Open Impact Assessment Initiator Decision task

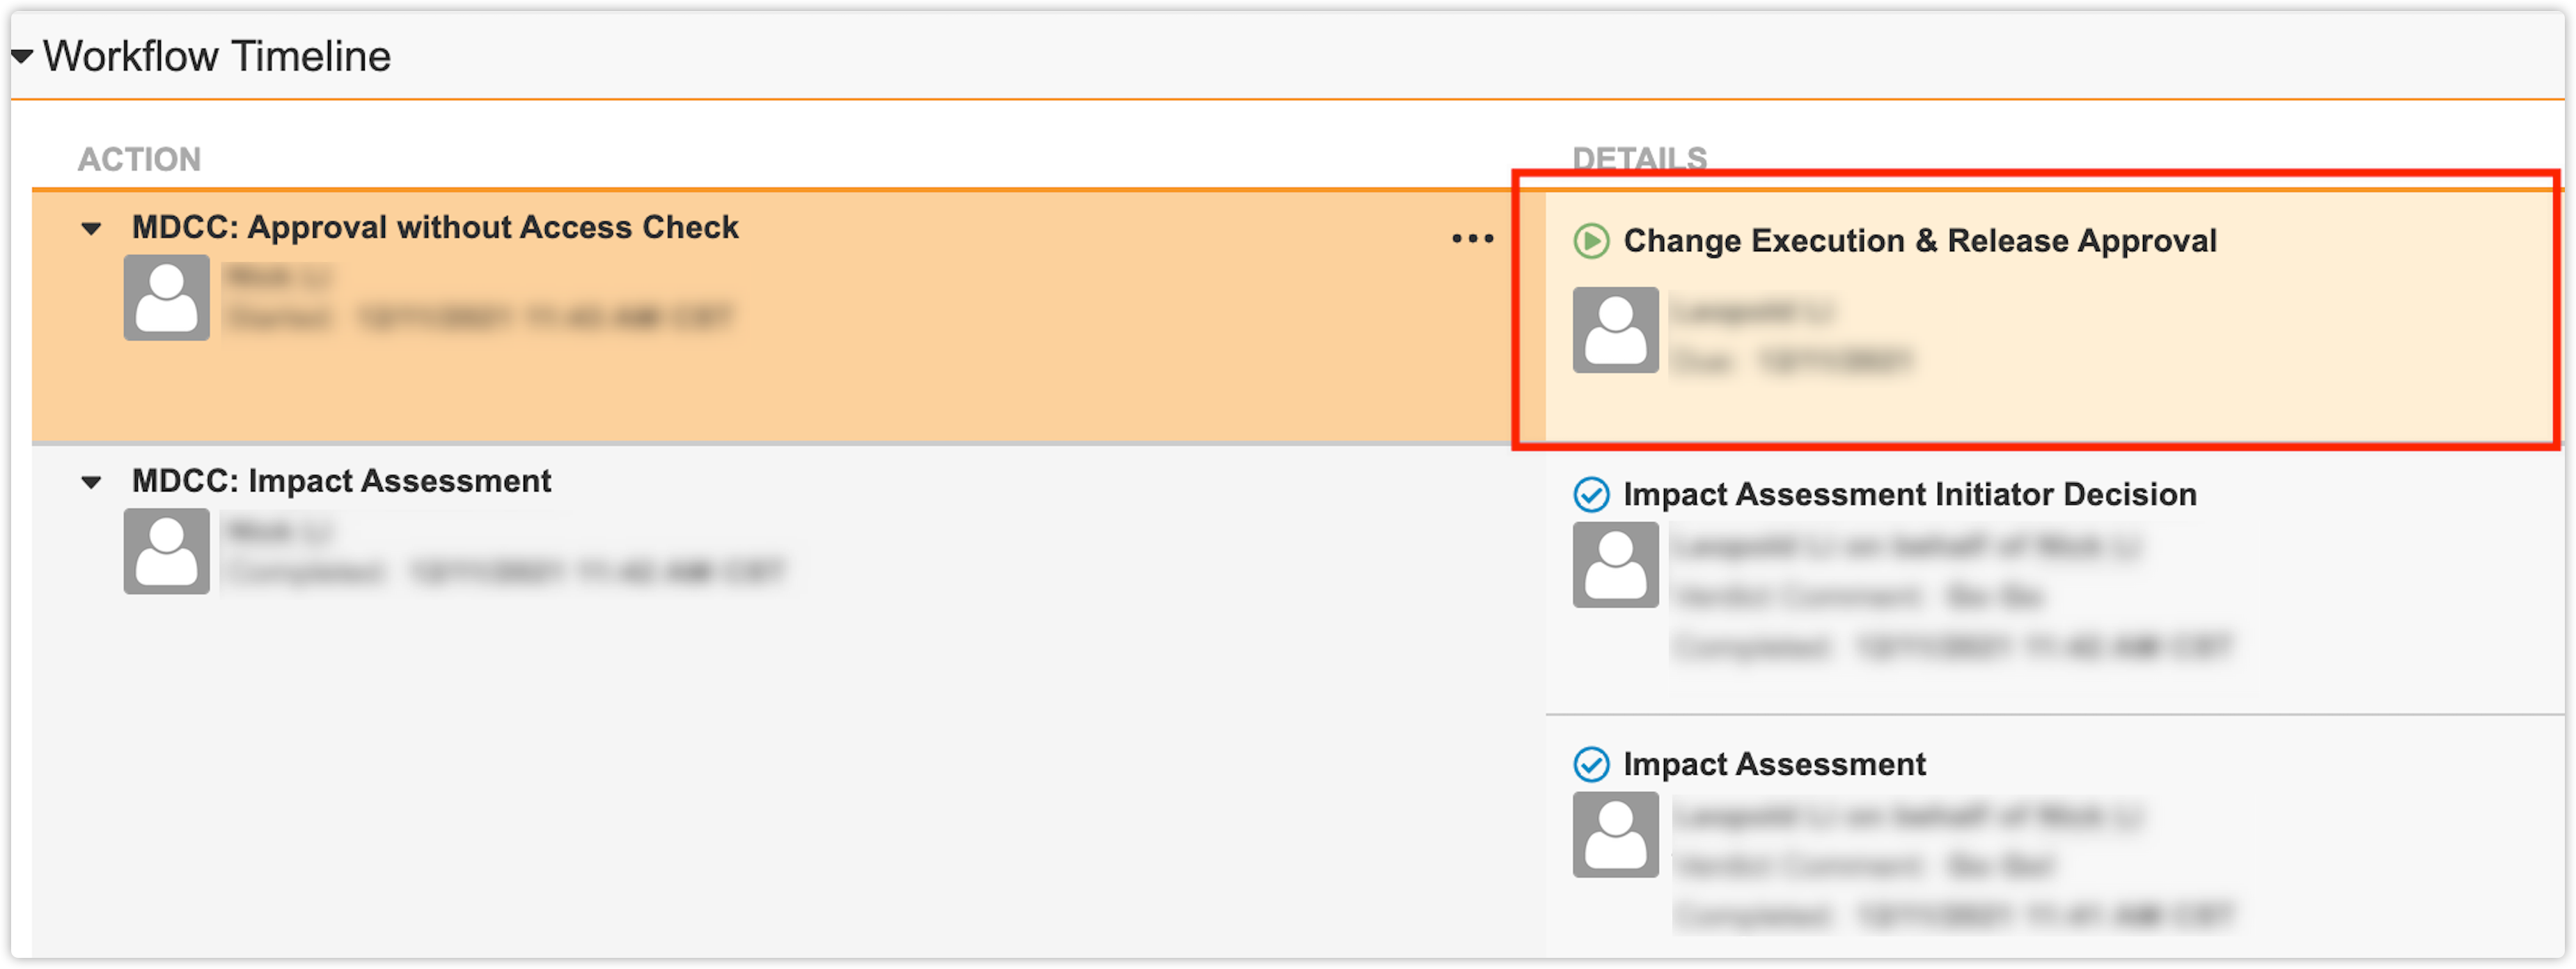point(1909,494)
